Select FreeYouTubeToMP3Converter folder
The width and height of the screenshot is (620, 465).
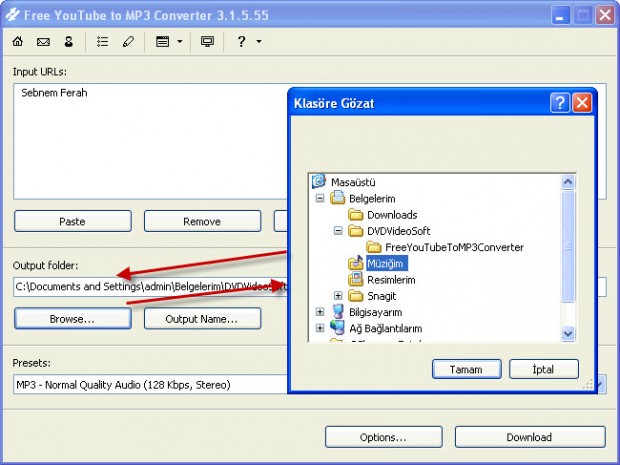coord(454,247)
